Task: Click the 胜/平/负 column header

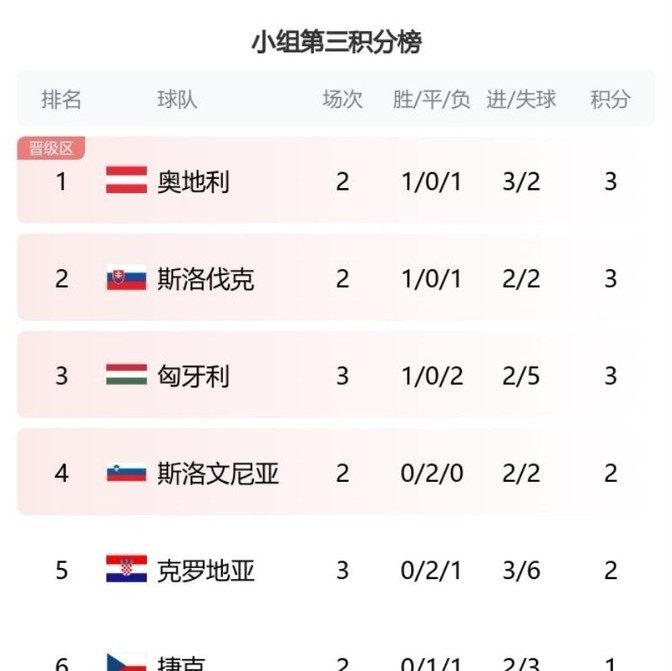Action: click(x=431, y=99)
